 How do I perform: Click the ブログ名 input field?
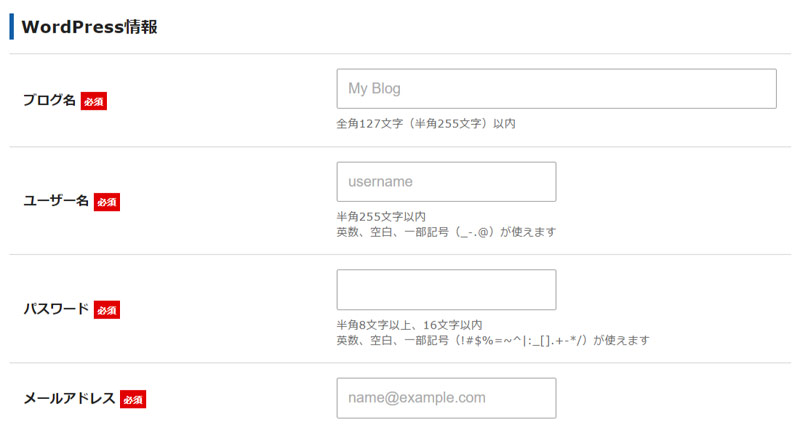pos(556,89)
